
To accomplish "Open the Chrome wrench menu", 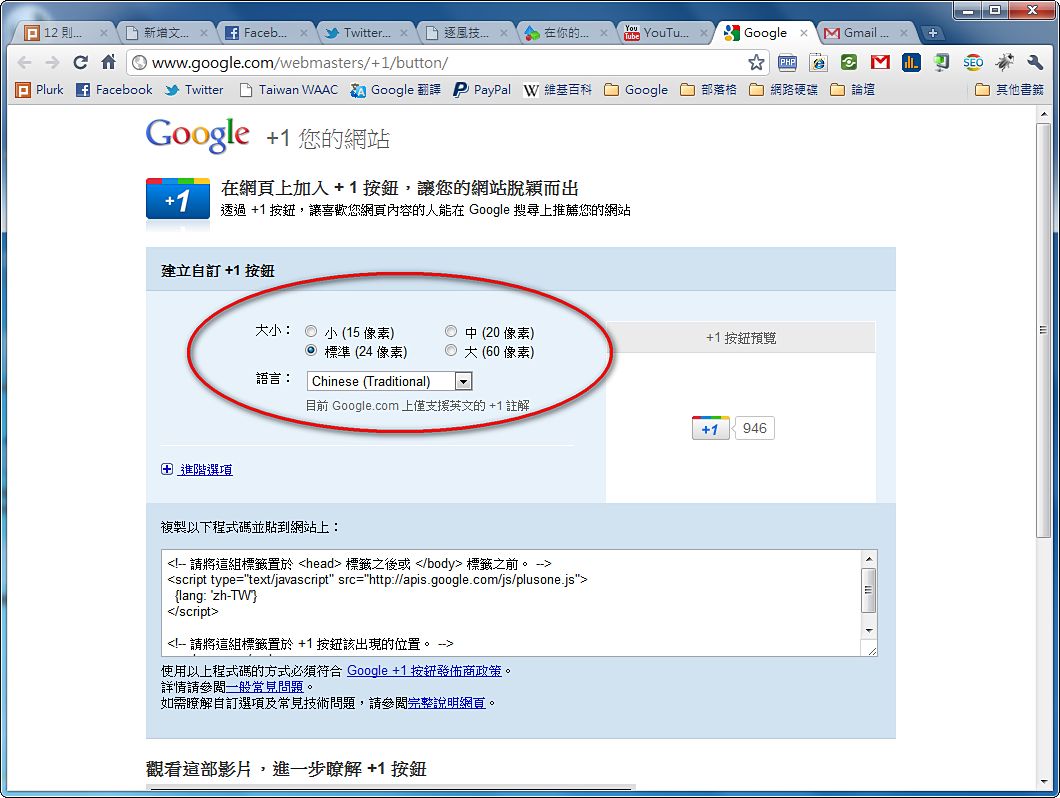I will point(1035,63).
